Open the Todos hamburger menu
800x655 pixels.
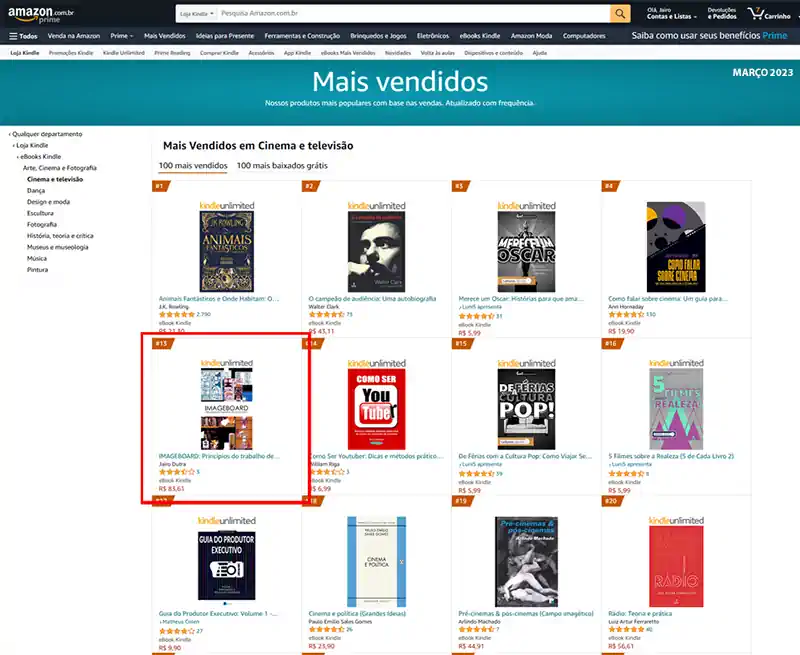point(23,36)
